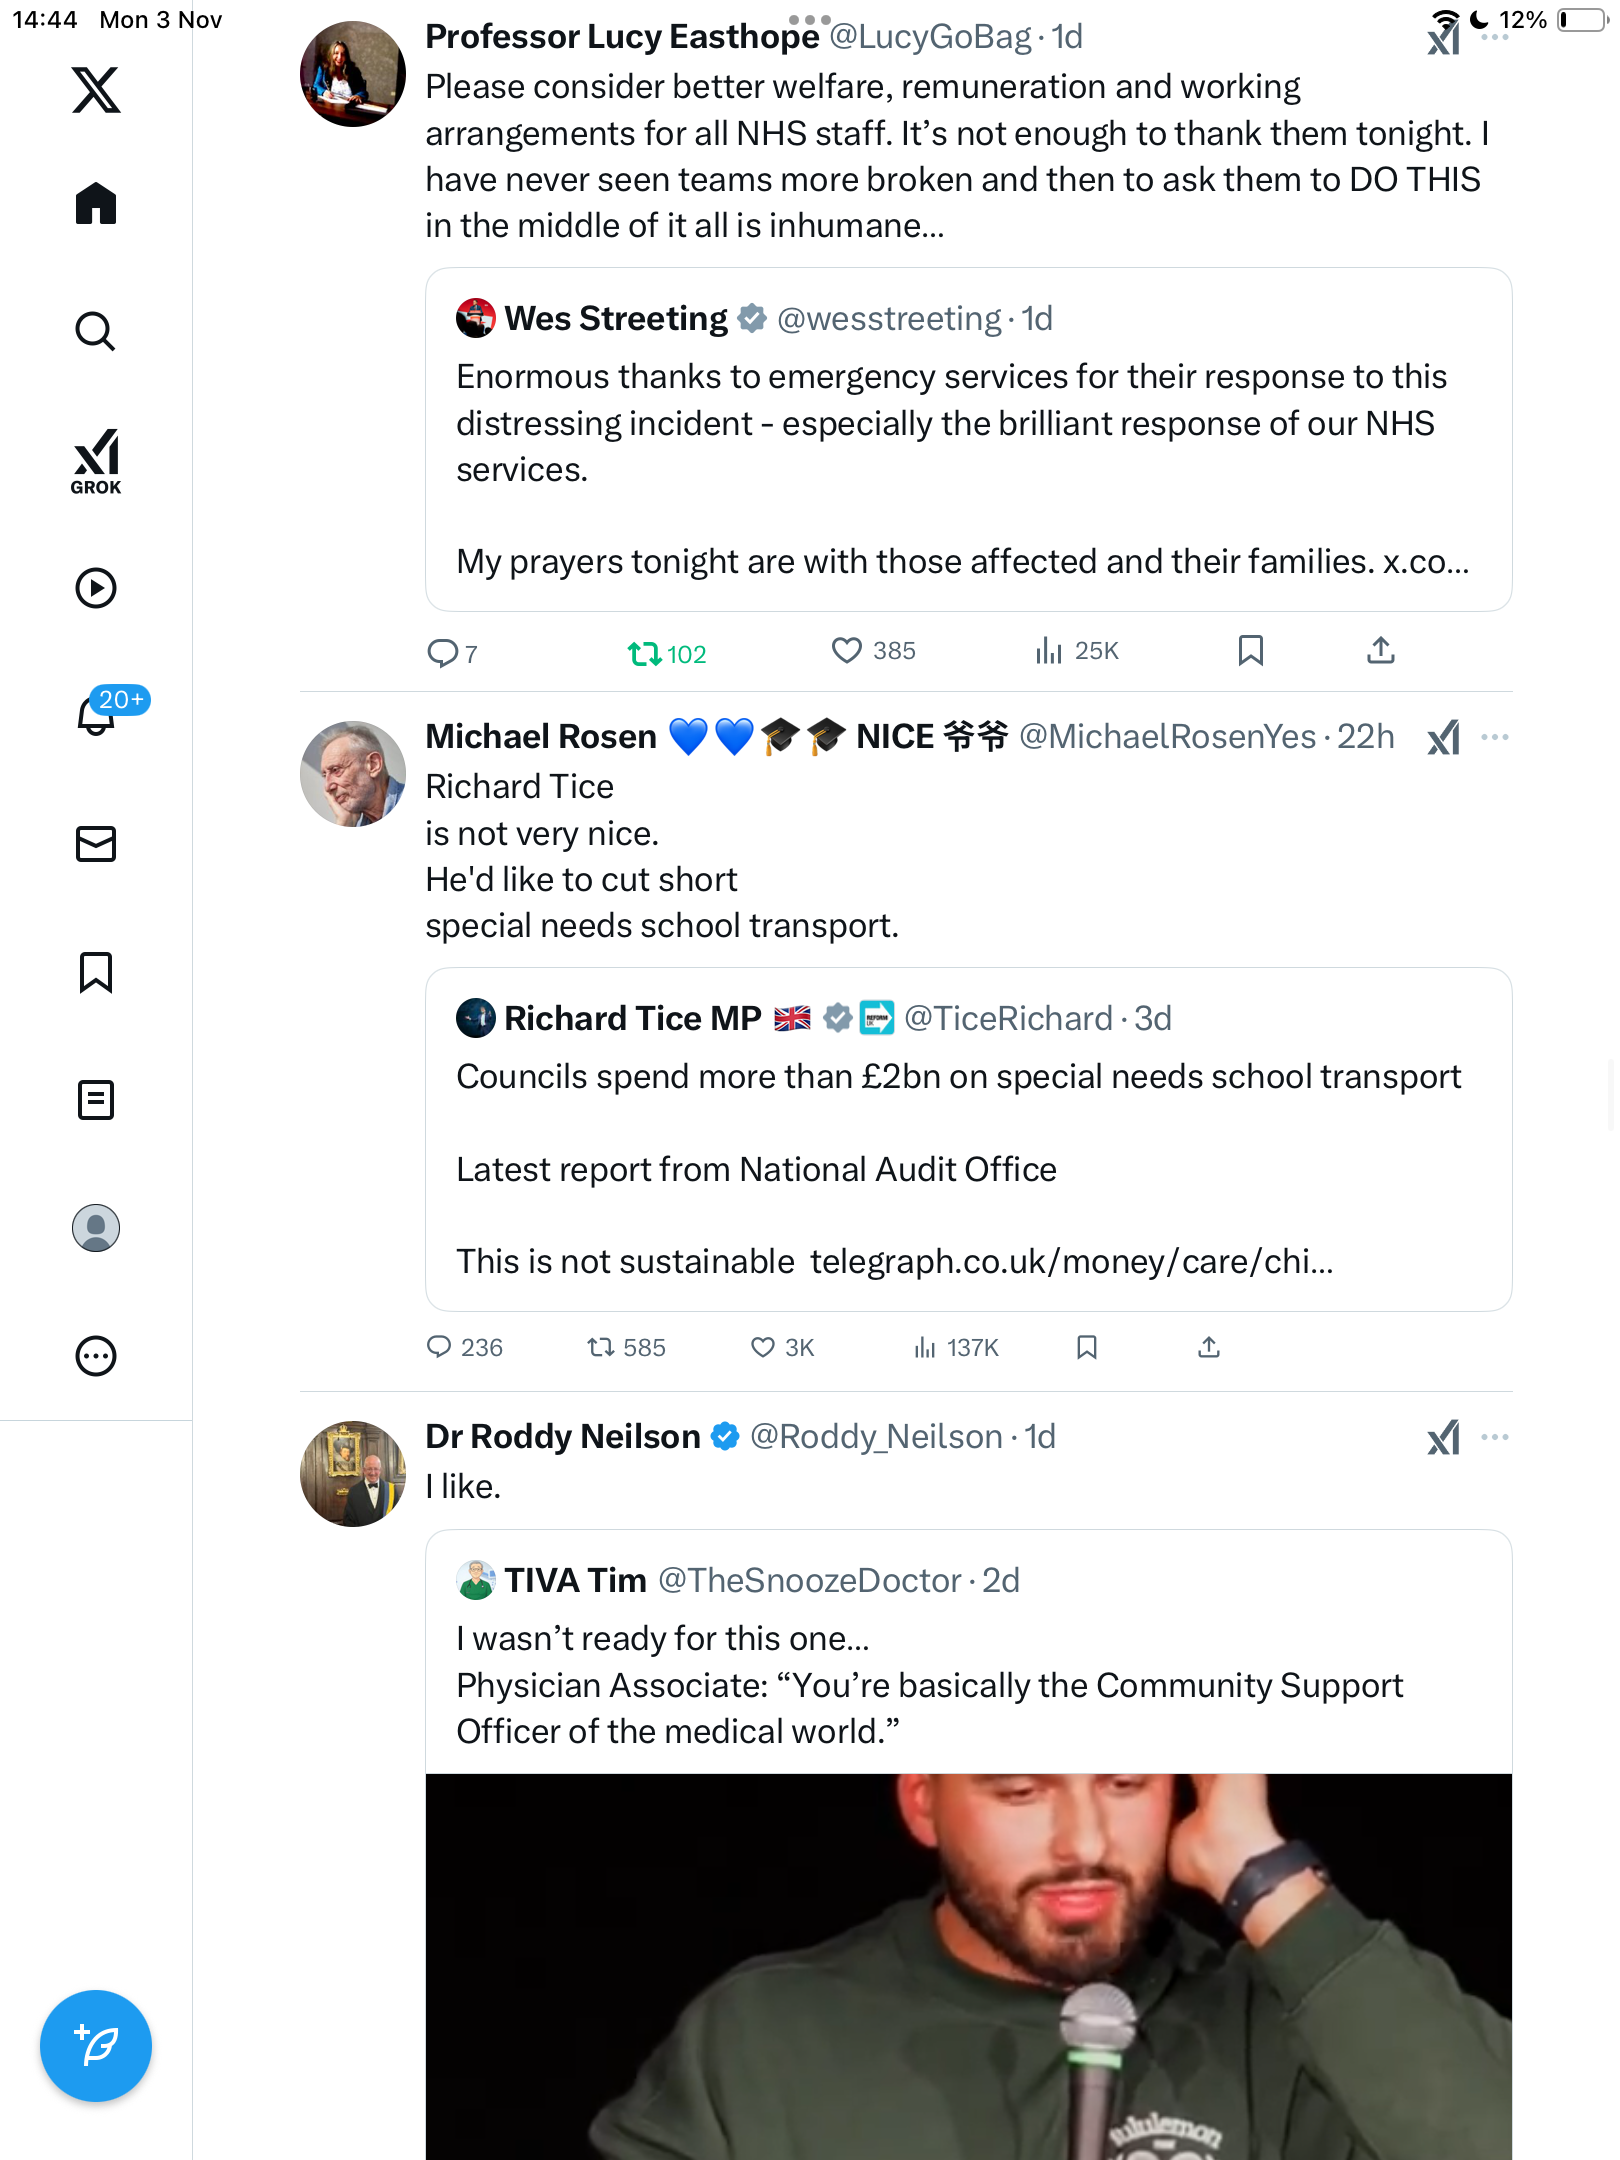The height and width of the screenshot is (2160, 1620).
Task: Open the Lists icon in sidebar
Action: point(96,1100)
